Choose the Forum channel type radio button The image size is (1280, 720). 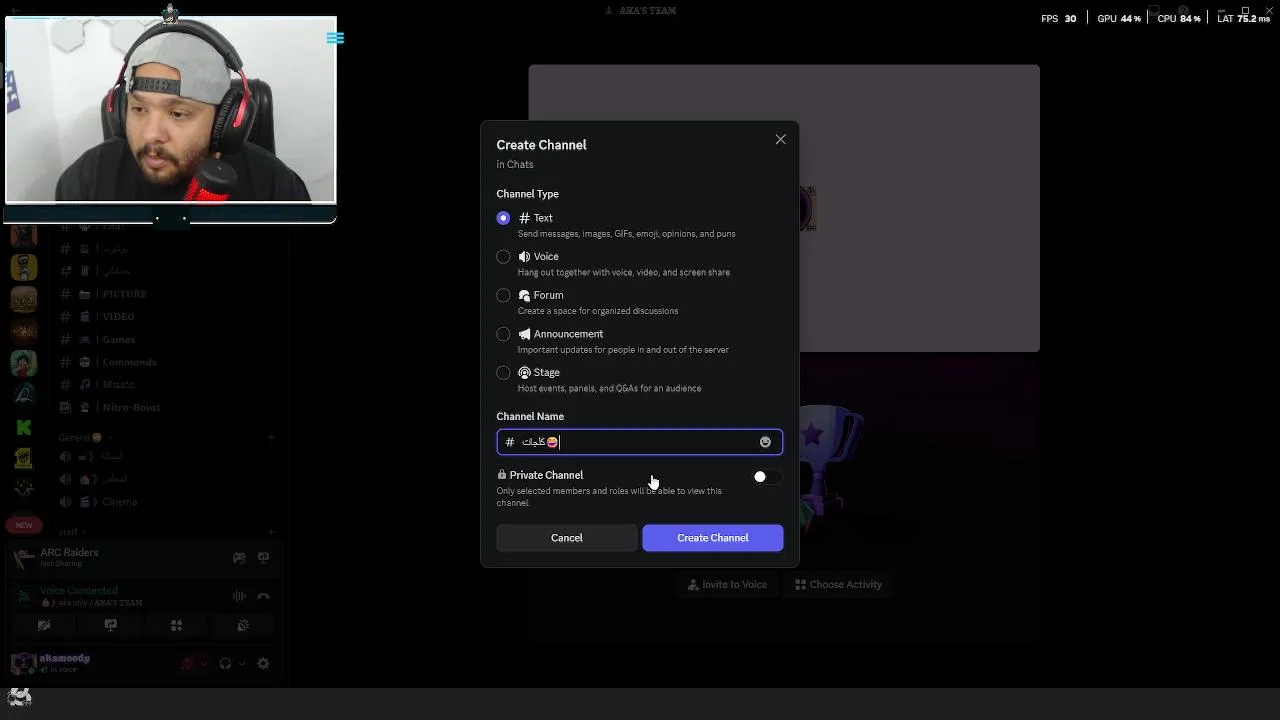[x=503, y=295]
